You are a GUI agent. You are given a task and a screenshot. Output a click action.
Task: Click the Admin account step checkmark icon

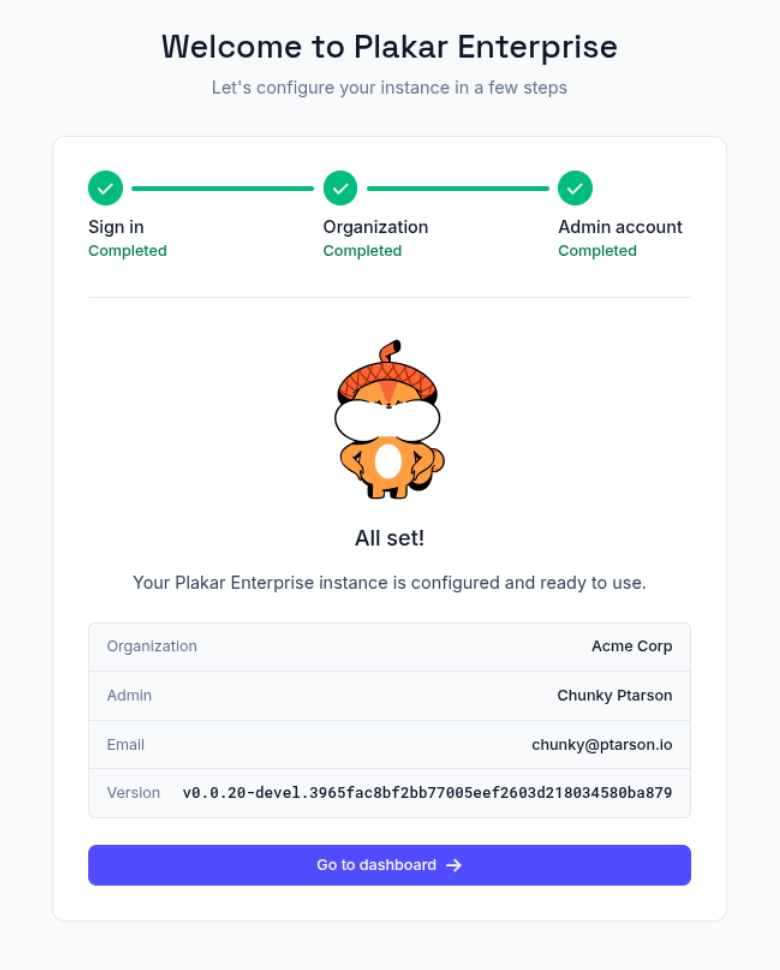pos(575,188)
